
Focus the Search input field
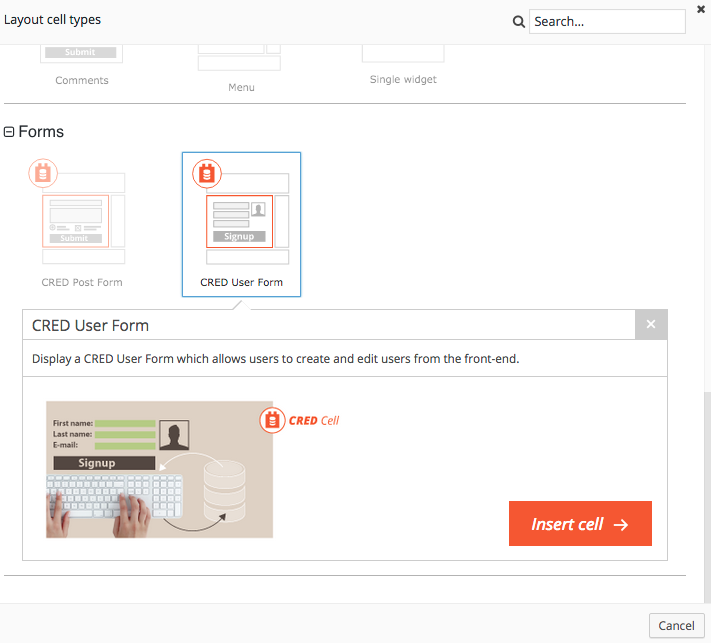[607, 21]
